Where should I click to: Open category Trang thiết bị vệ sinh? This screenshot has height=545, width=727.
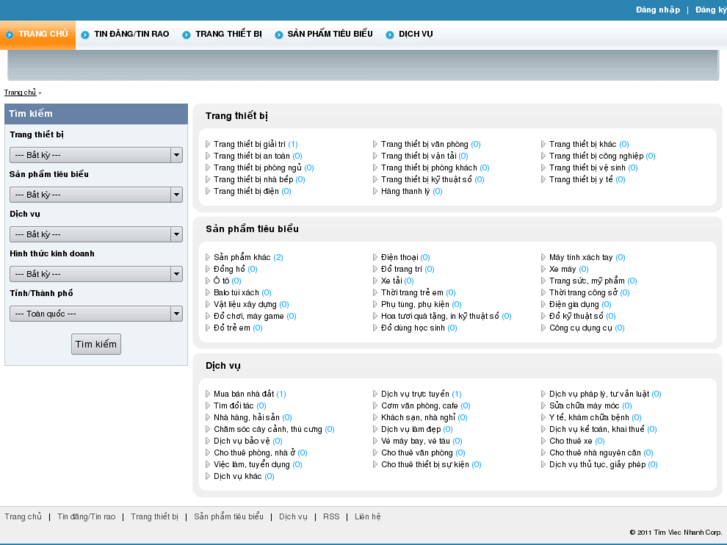pos(587,168)
